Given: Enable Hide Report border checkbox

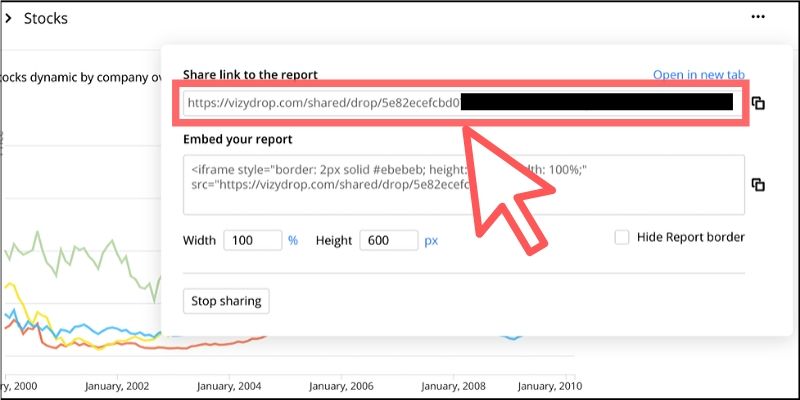Looking at the screenshot, I should coord(621,237).
